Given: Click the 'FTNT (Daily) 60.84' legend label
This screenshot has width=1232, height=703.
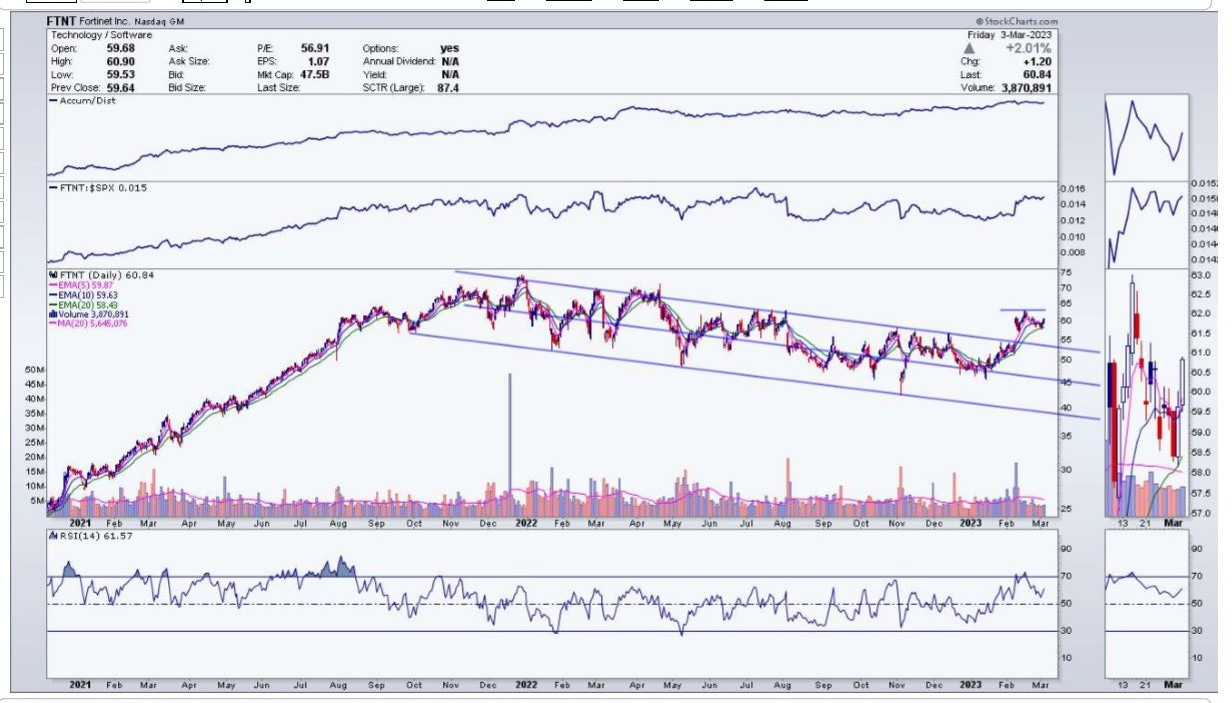Looking at the screenshot, I should [105, 275].
